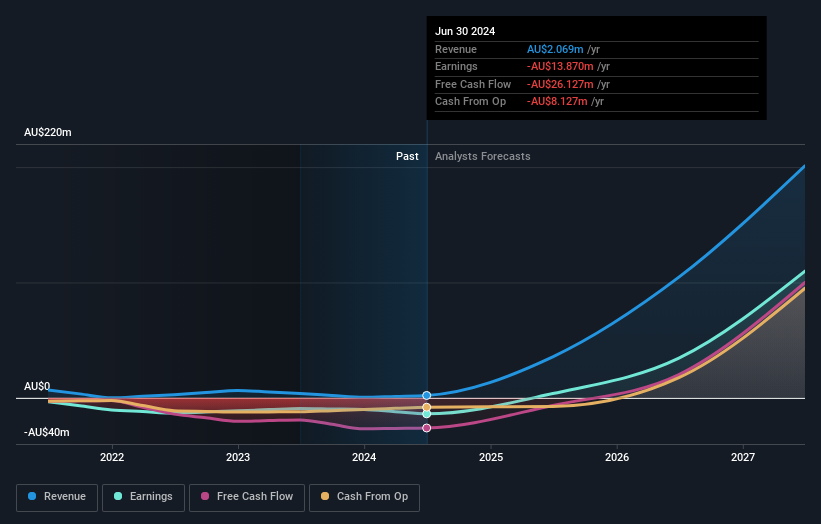Image resolution: width=821 pixels, height=524 pixels.
Task: Click the -AU$26.127m free cash flow value
Action: tap(560, 84)
